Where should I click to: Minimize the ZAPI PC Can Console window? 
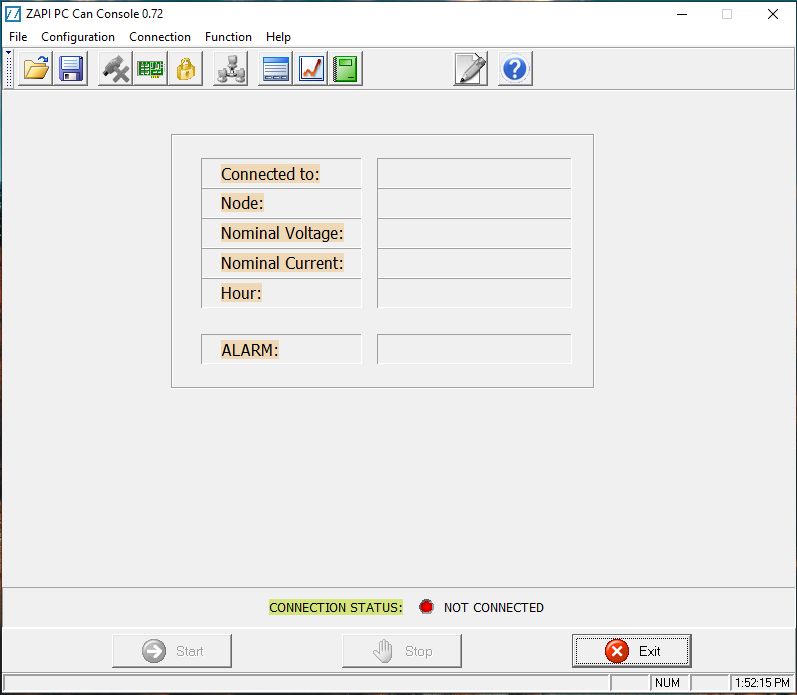[x=682, y=14]
